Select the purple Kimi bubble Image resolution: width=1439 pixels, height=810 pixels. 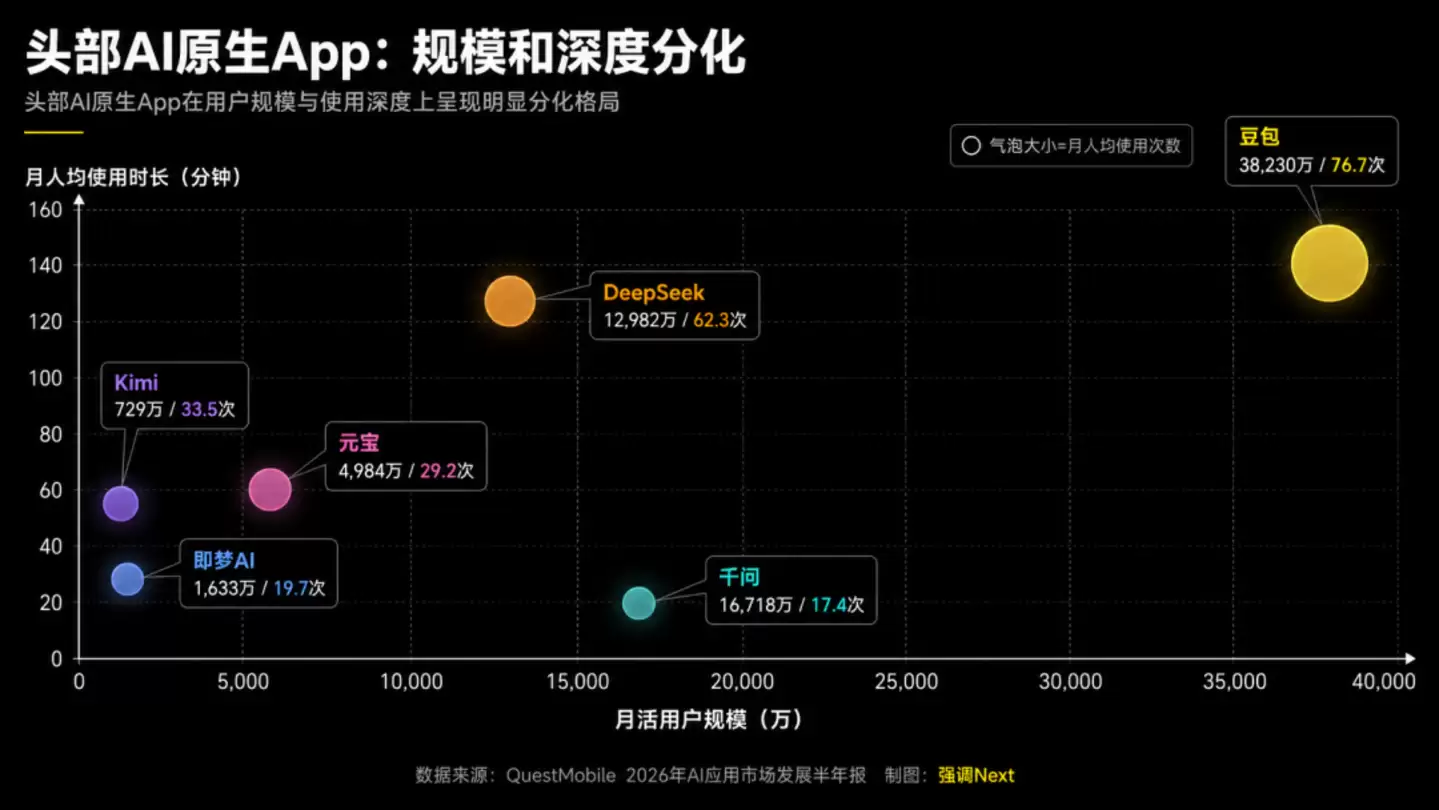(x=121, y=503)
